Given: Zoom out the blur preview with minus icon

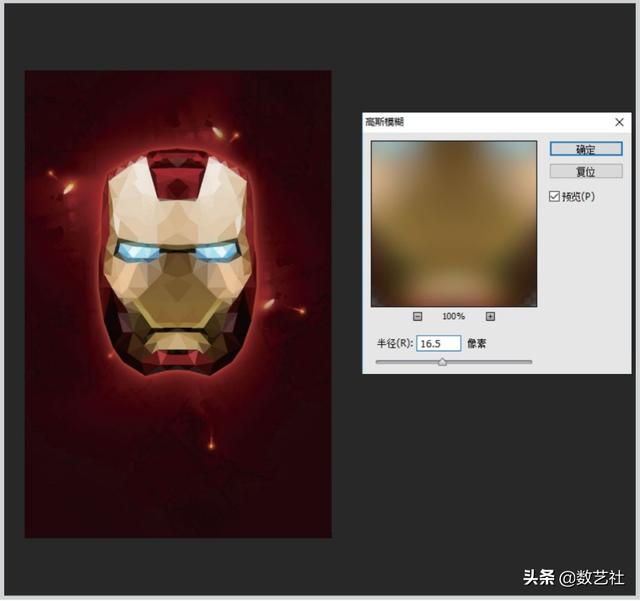Looking at the screenshot, I should (x=417, y=316).
